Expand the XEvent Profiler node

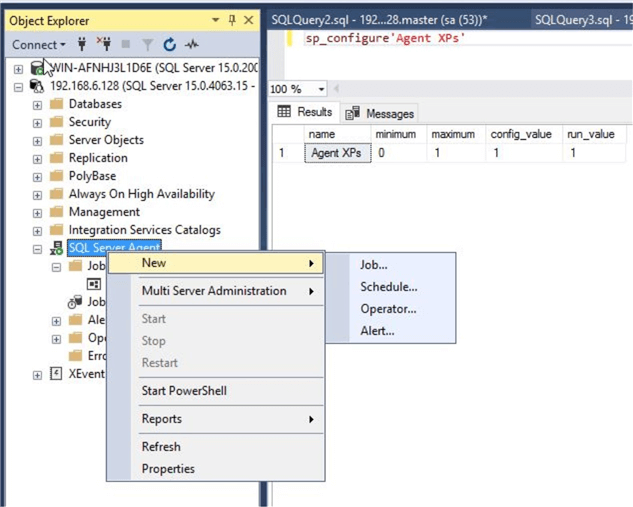click(x=37, y=375)
